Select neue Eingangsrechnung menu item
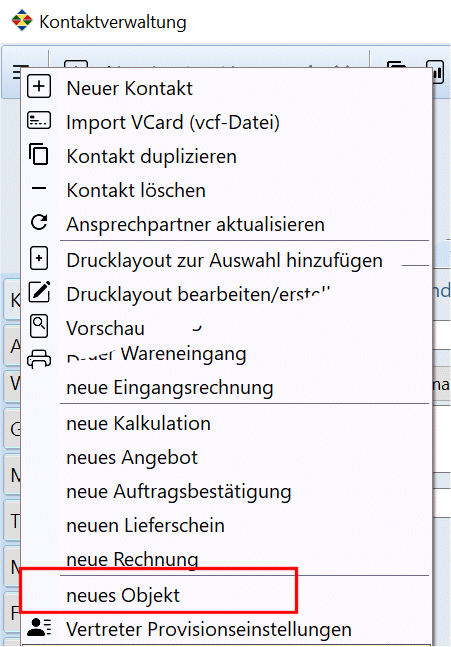Viewport: 451px width, 647px height. (170, 388)
